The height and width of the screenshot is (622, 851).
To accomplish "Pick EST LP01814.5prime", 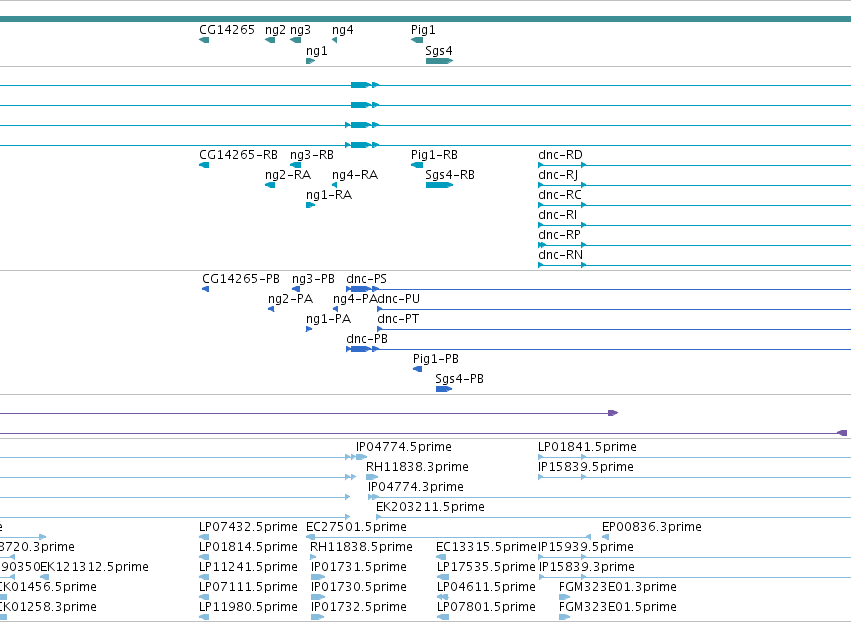I will click(x=248, y=548).
